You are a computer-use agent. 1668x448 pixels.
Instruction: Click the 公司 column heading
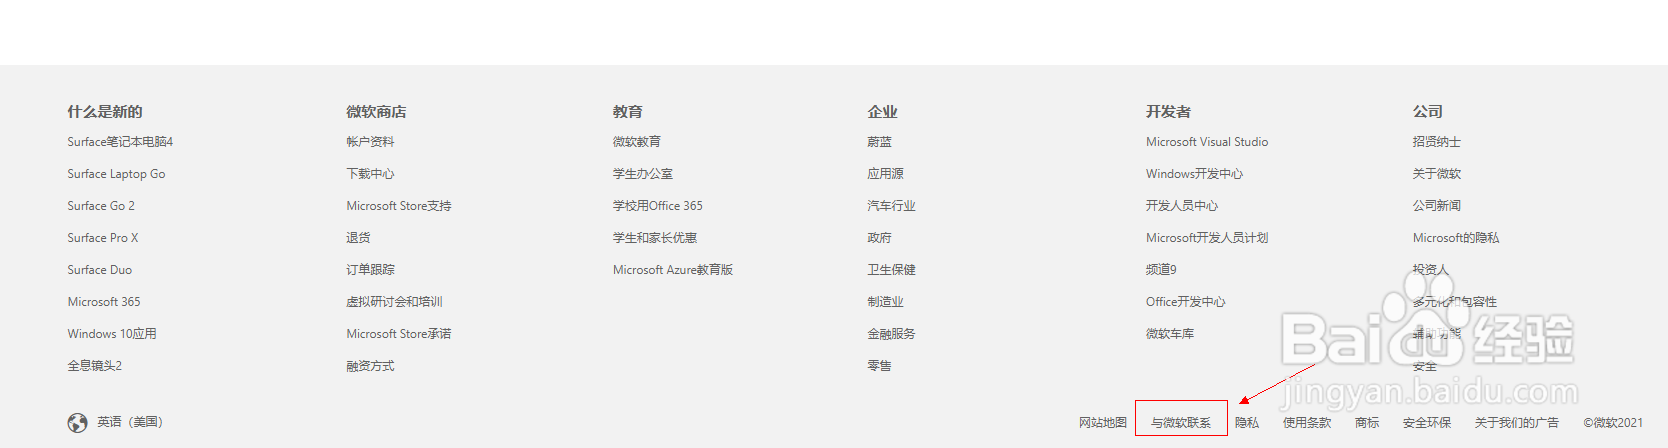pyautogui.click(x=1427, y=112)
